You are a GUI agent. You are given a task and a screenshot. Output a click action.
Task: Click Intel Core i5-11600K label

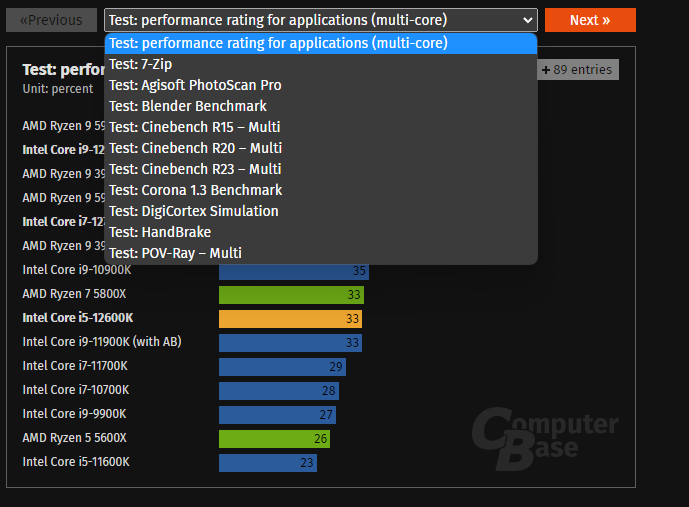click(x=76, y=462)
